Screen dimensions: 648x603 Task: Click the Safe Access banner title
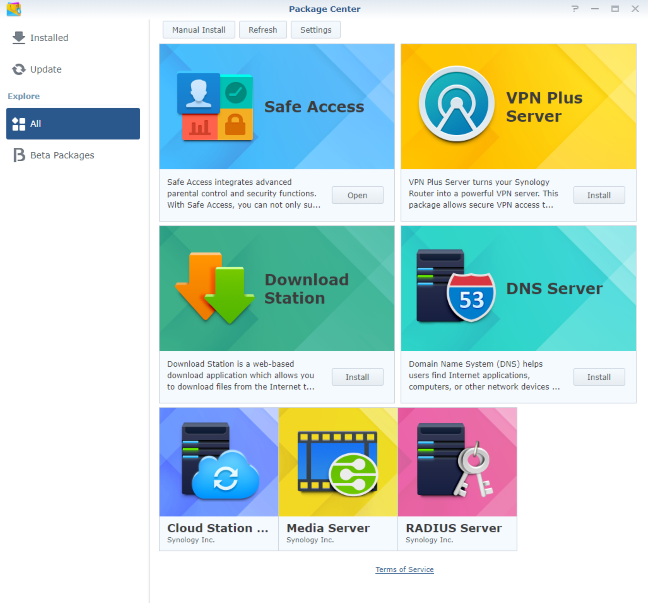(314, 107)
